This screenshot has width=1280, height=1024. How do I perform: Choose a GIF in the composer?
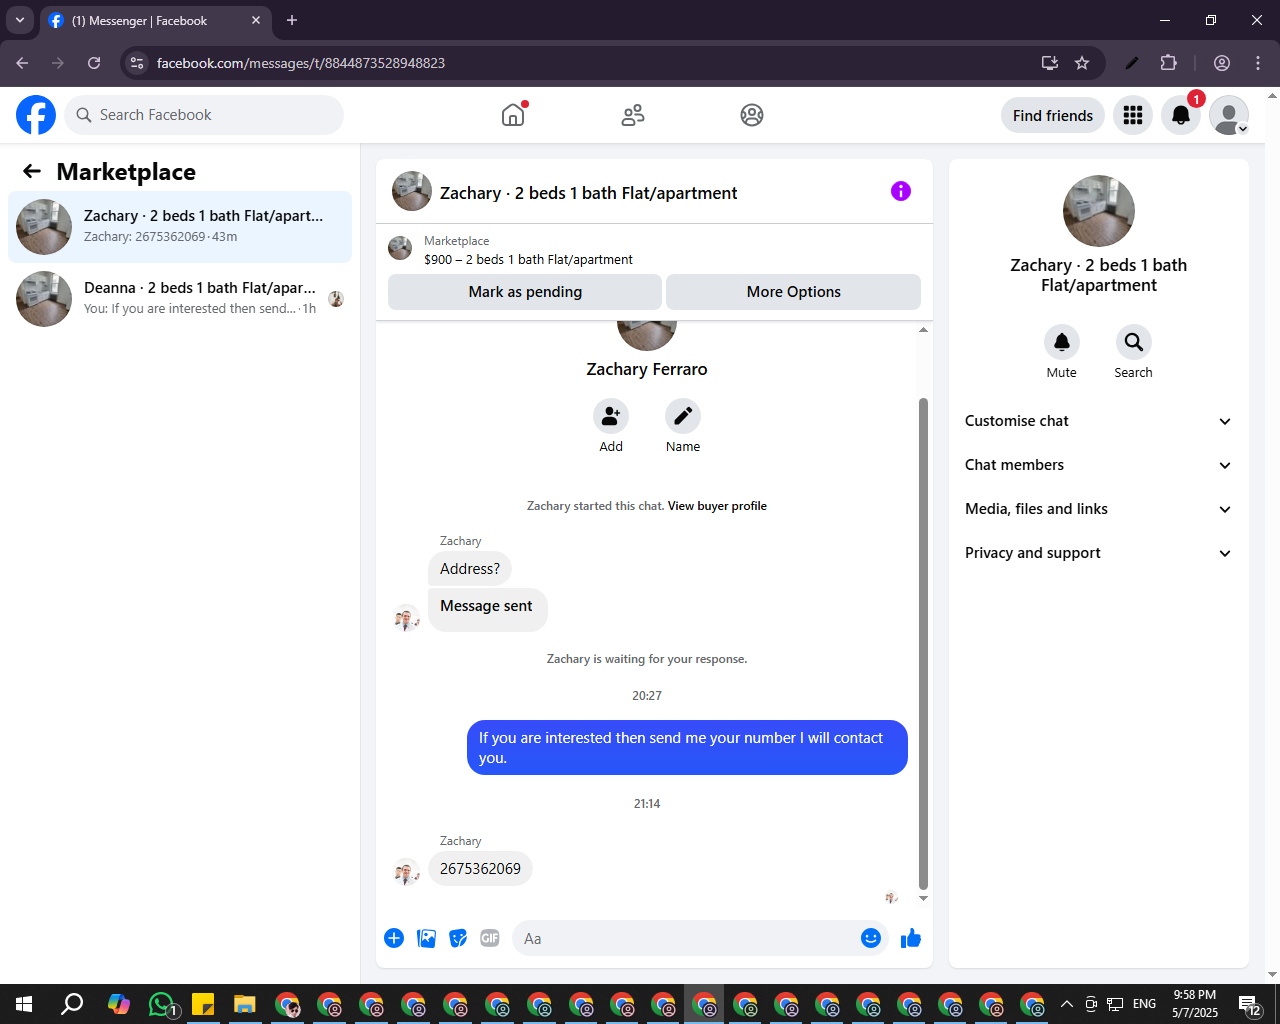point(490,938)
